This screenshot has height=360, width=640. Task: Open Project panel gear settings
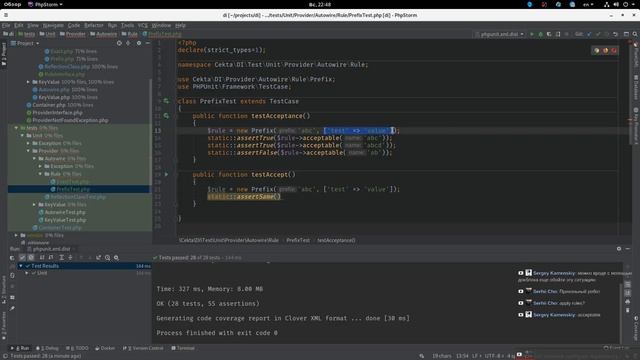point(139,43)
